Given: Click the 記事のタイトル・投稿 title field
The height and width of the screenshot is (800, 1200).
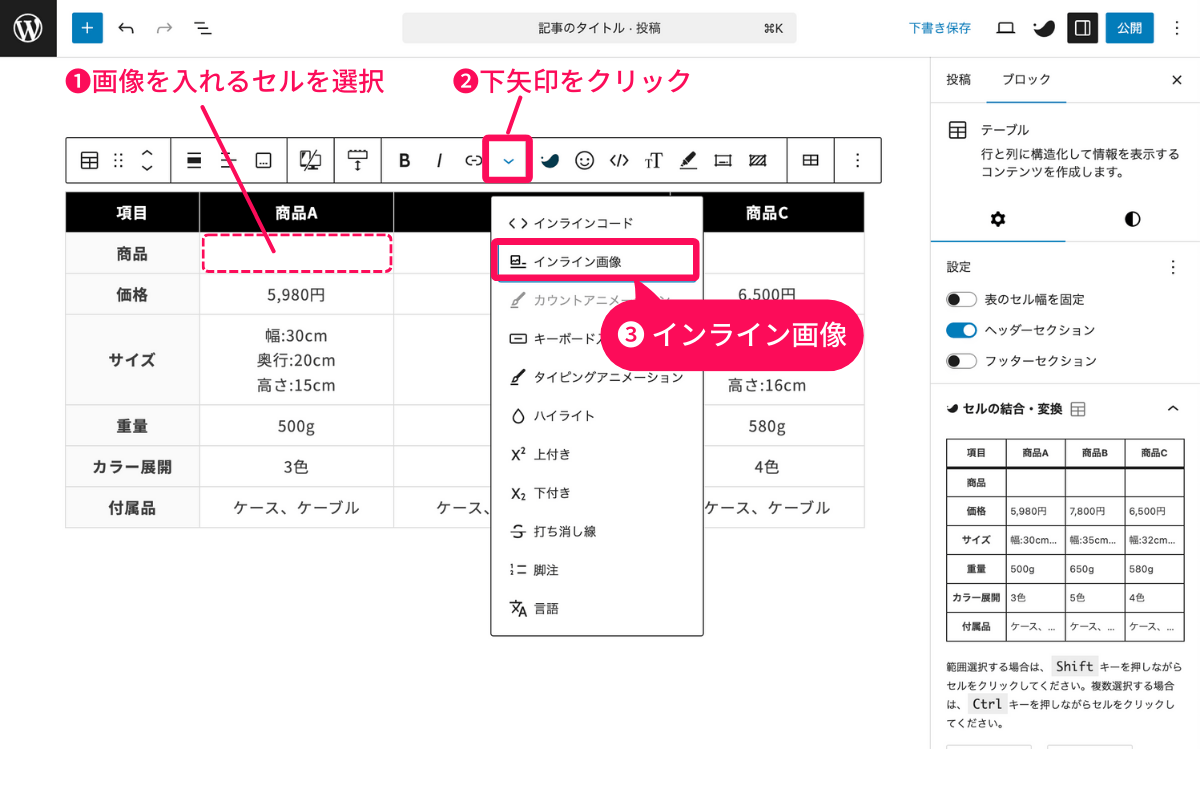Looking at the screenshot, I should pos(600,28).
